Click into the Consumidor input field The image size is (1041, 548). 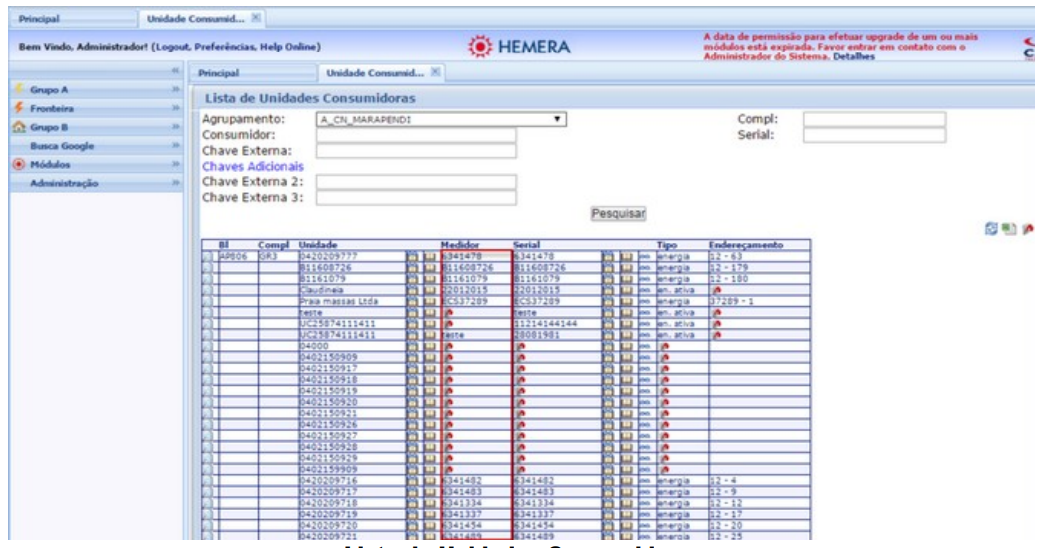click(415, 134)
